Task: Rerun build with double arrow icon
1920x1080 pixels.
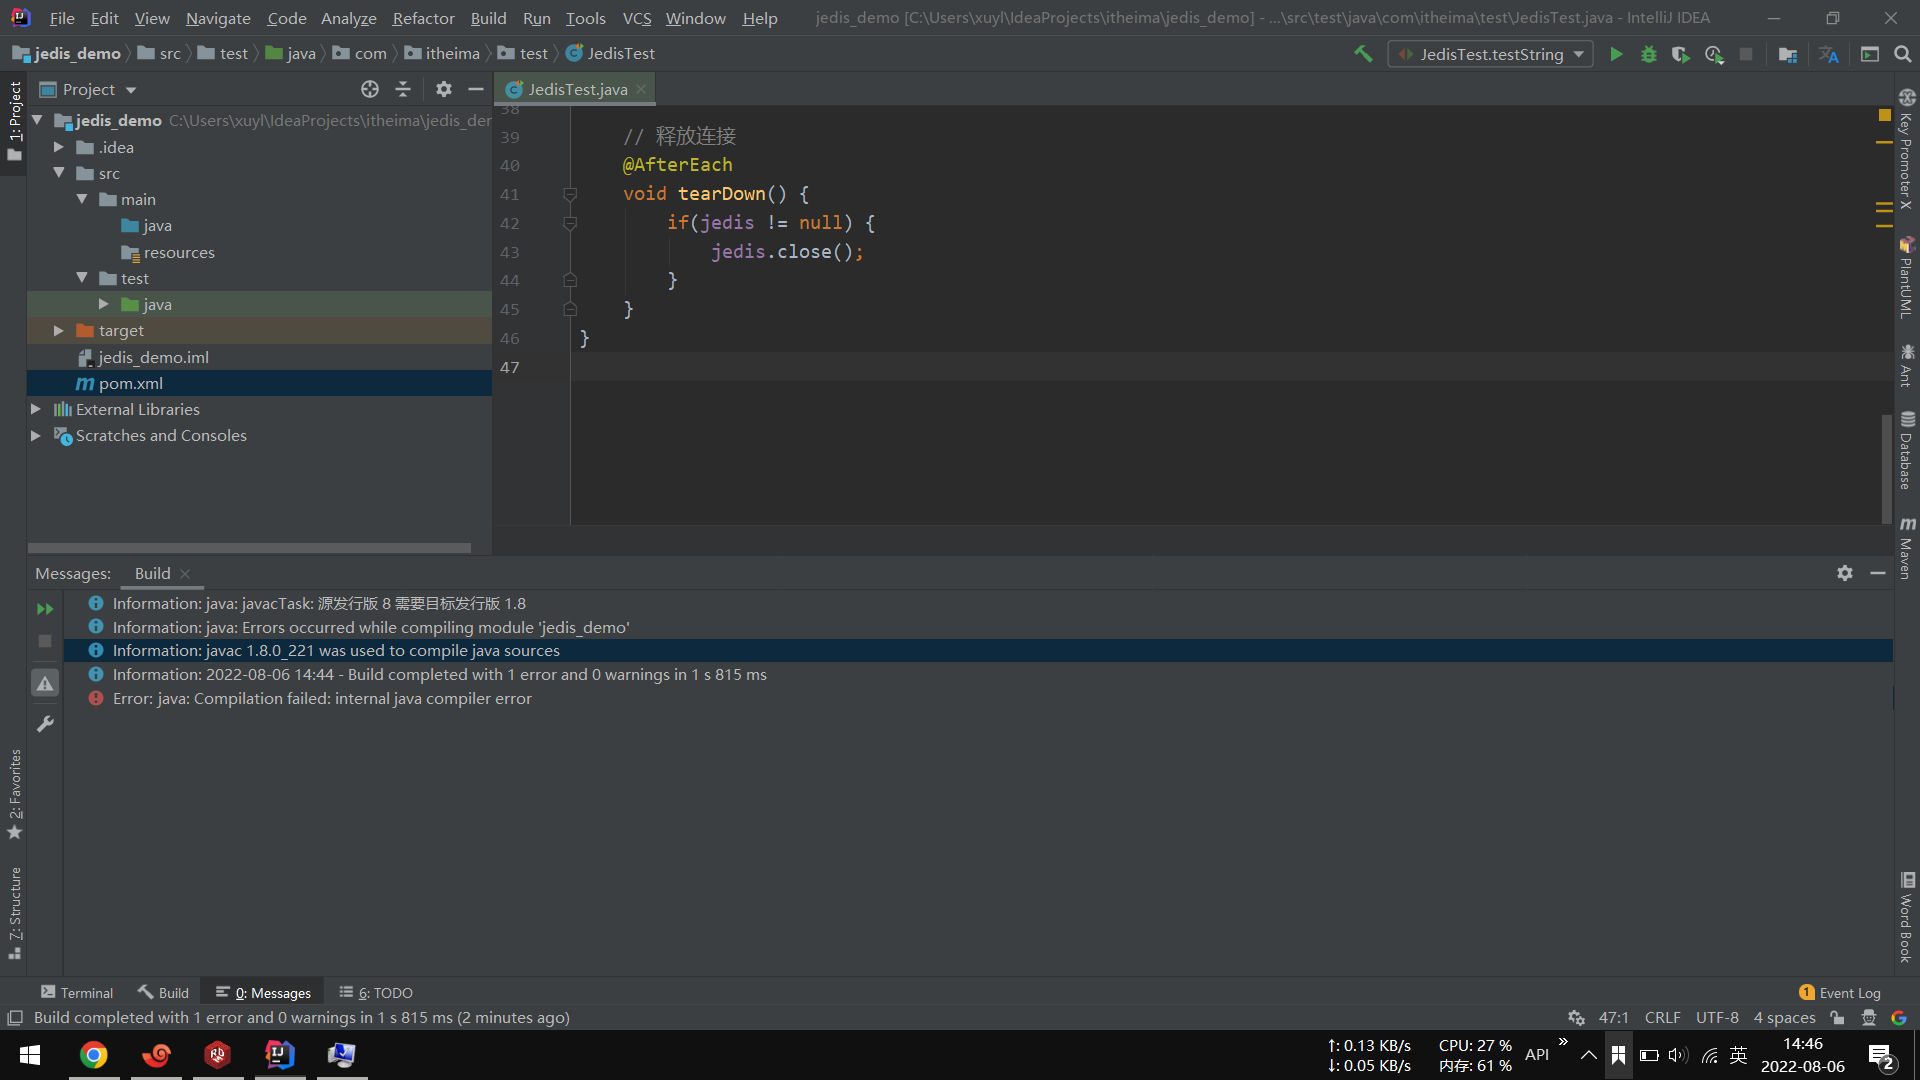Action: [x=45, y=608]
